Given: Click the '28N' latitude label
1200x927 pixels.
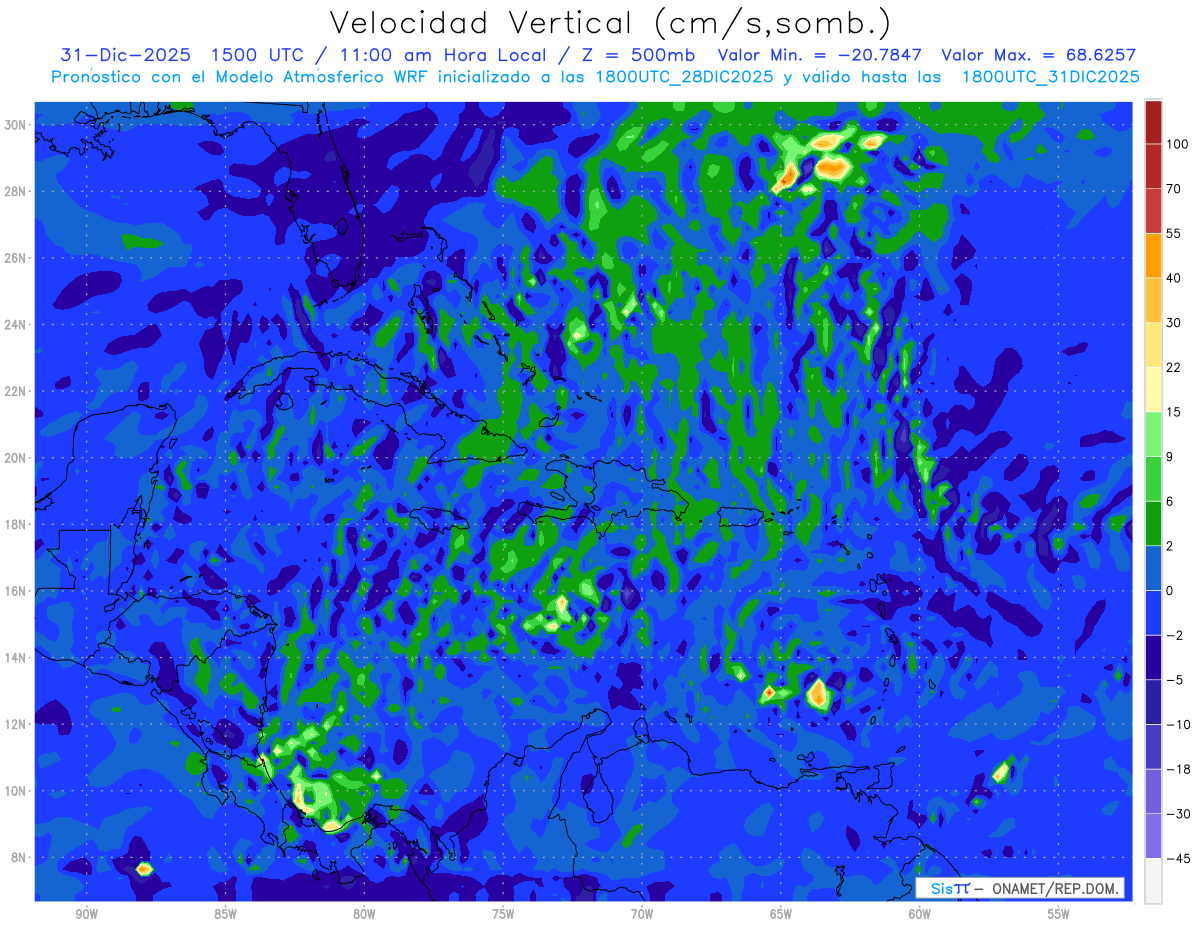Looking at the screenshot, I should tap(17, 191).
